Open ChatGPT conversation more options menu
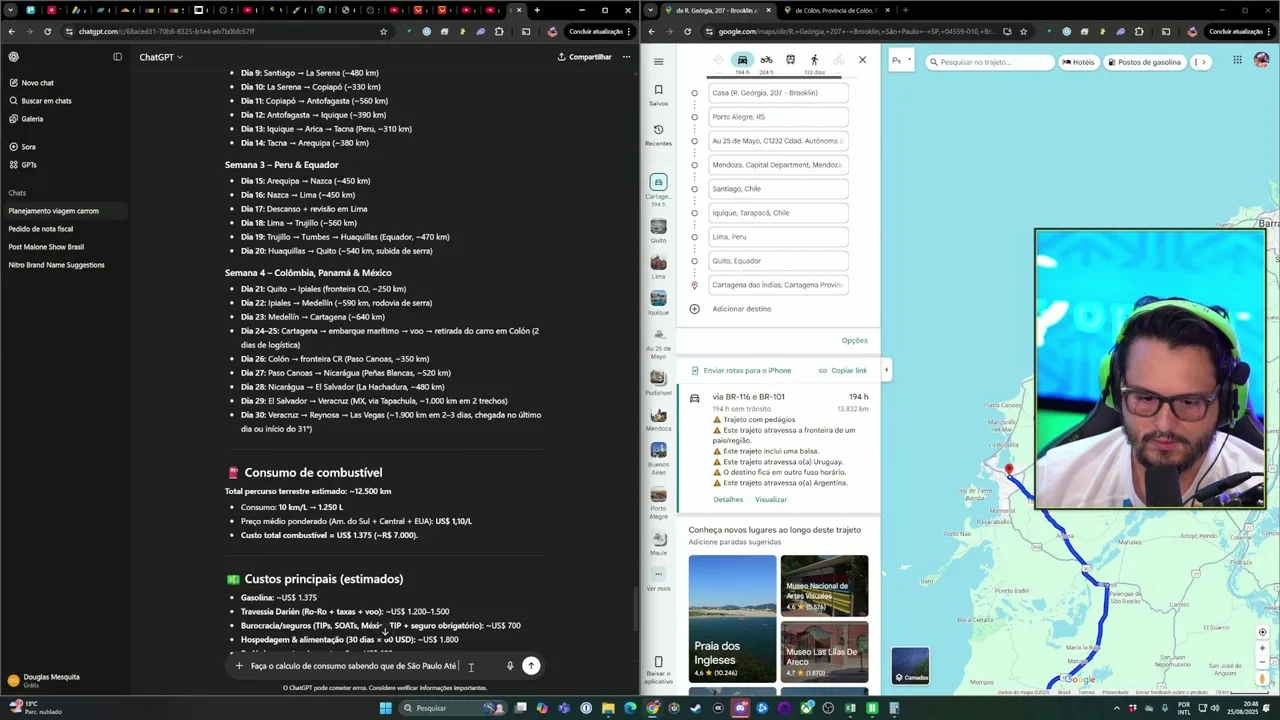 pos(626,57)
